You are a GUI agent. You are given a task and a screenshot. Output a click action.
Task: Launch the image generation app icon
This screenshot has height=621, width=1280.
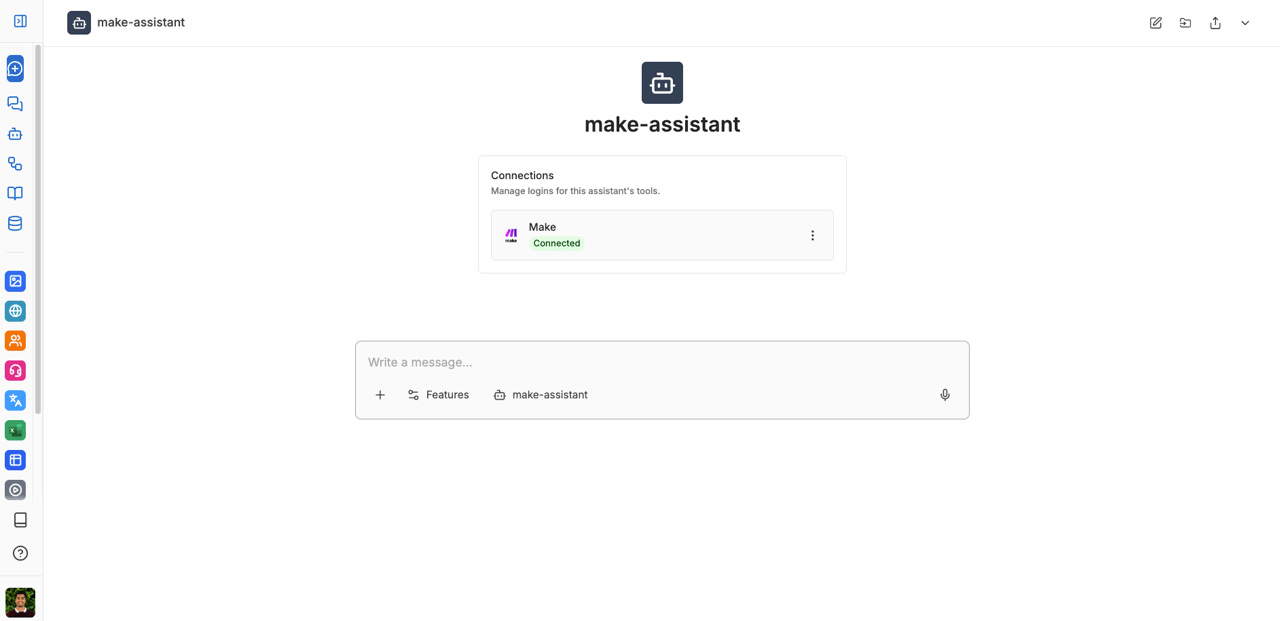click(15, 281)
